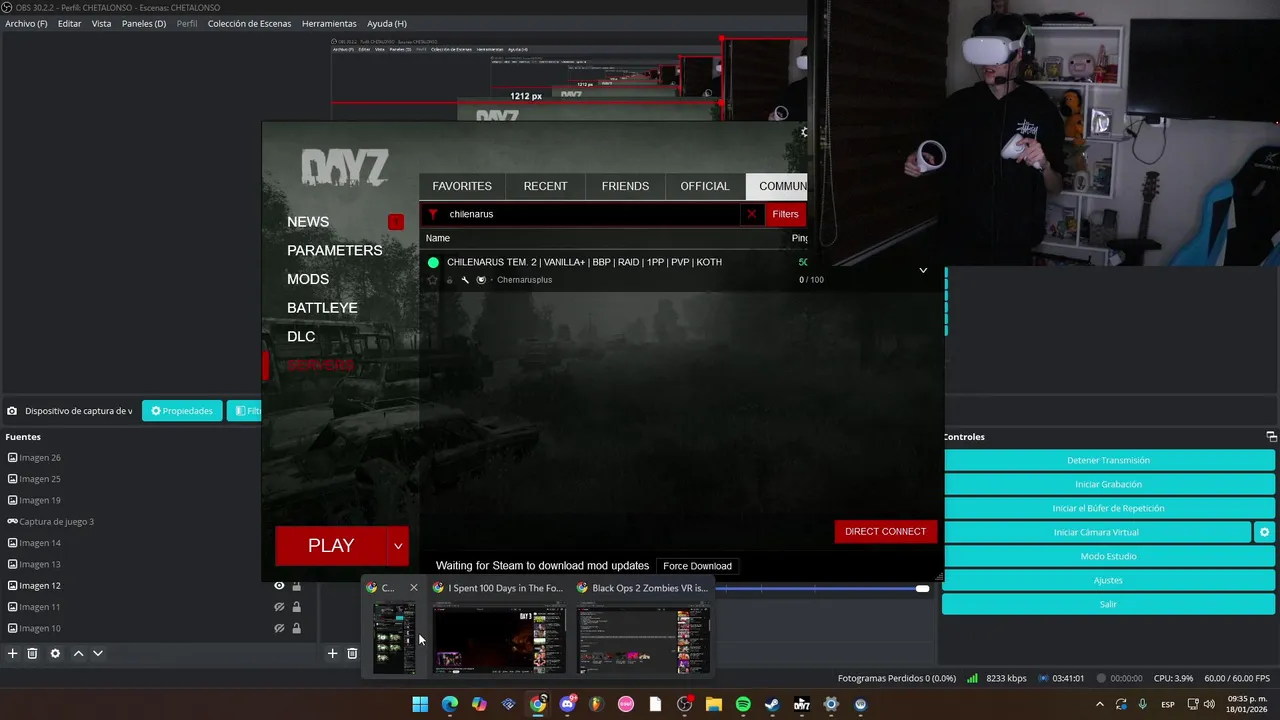Hide the Imagen 12 source with eye icon
1280x720 pixels.
click(279, 586)
